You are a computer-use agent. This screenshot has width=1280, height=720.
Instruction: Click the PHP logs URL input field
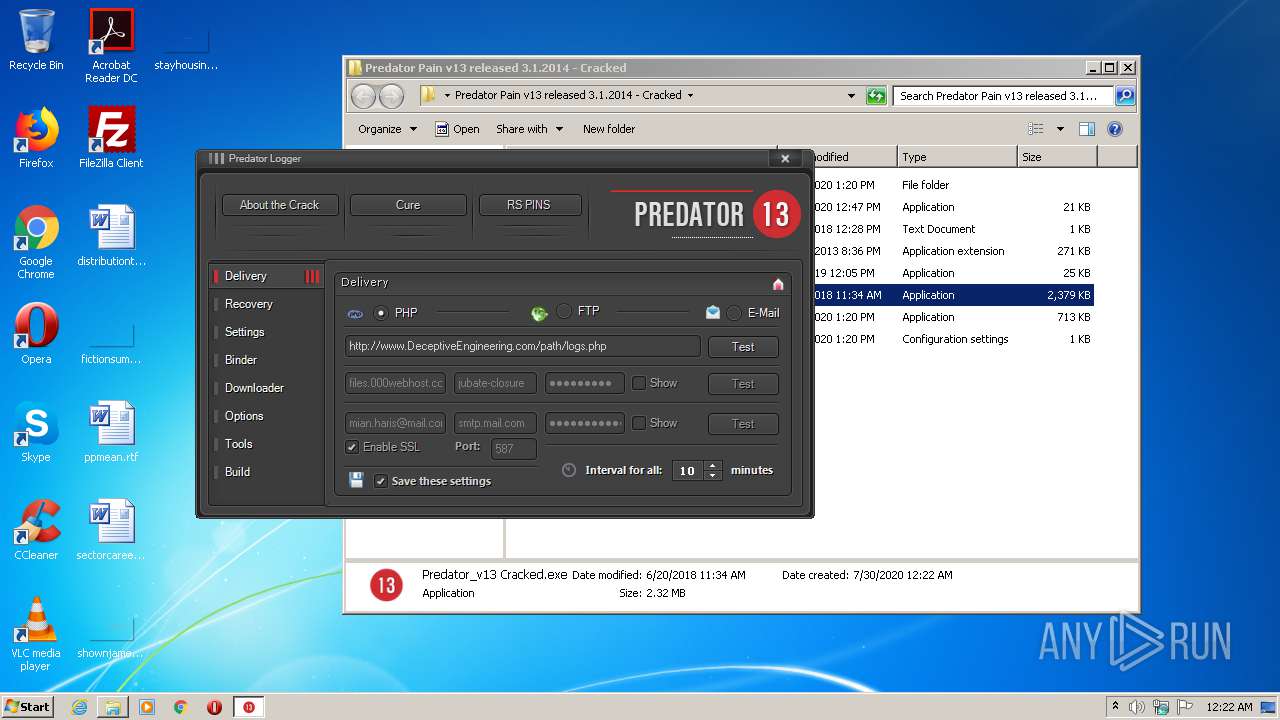[523, 346]
